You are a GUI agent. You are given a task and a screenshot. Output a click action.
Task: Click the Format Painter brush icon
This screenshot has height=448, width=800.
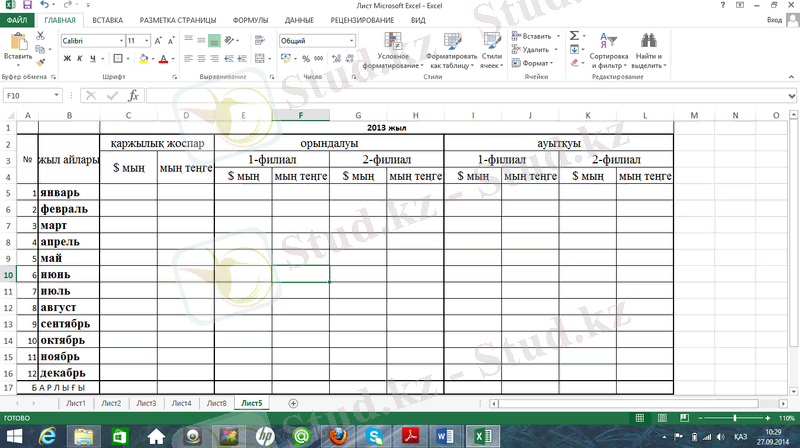40,62
